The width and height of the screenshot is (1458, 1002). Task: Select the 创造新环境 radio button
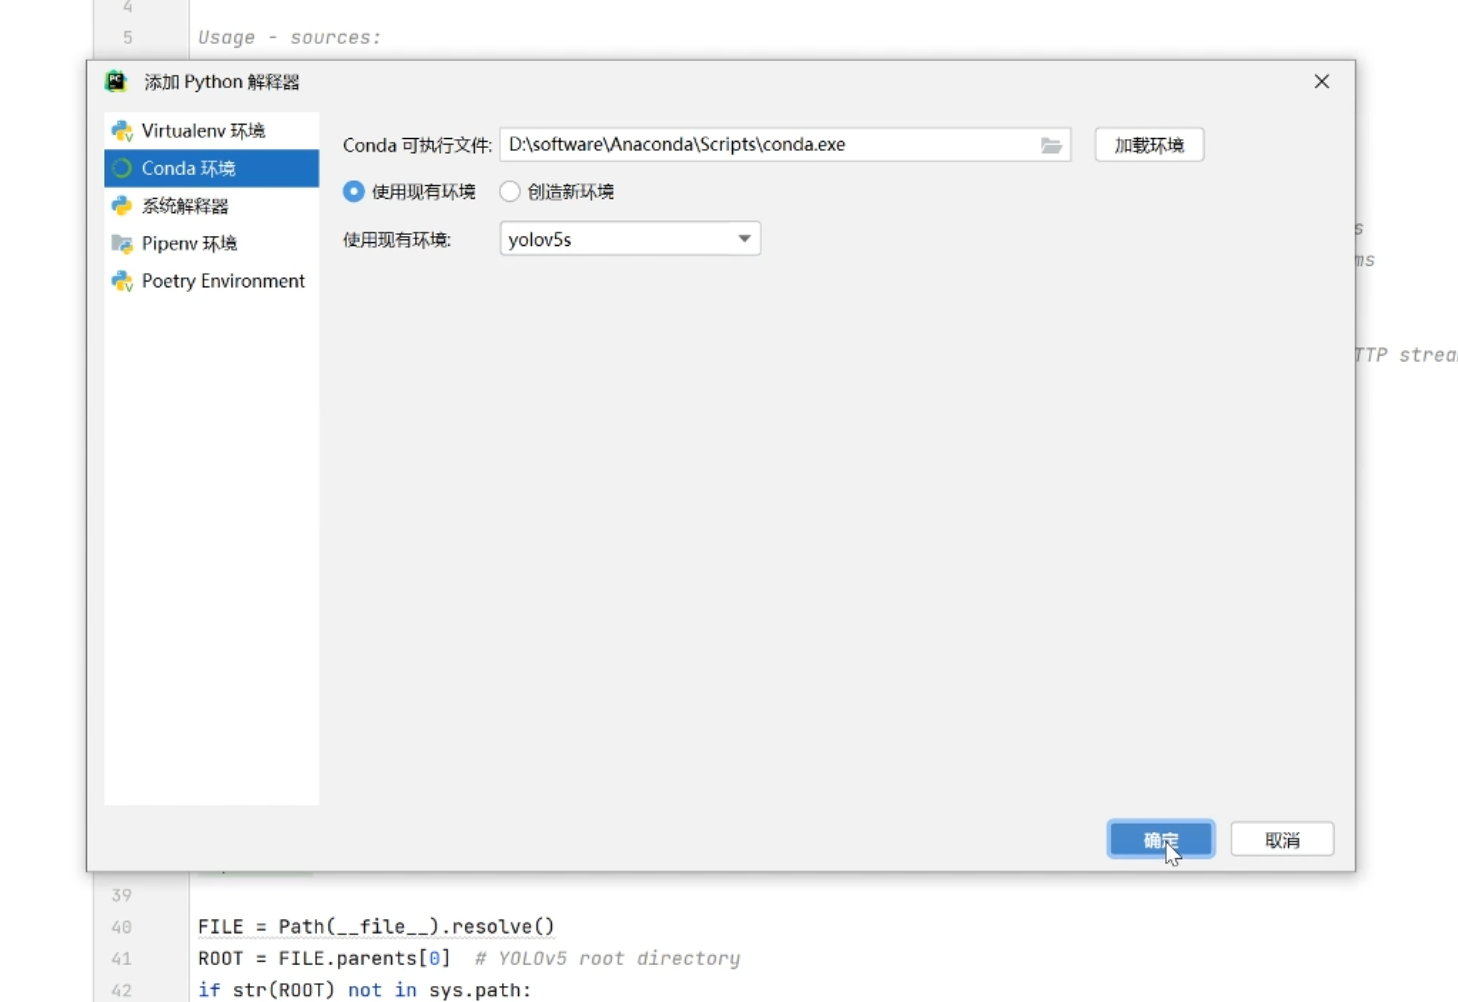point(510,191)
